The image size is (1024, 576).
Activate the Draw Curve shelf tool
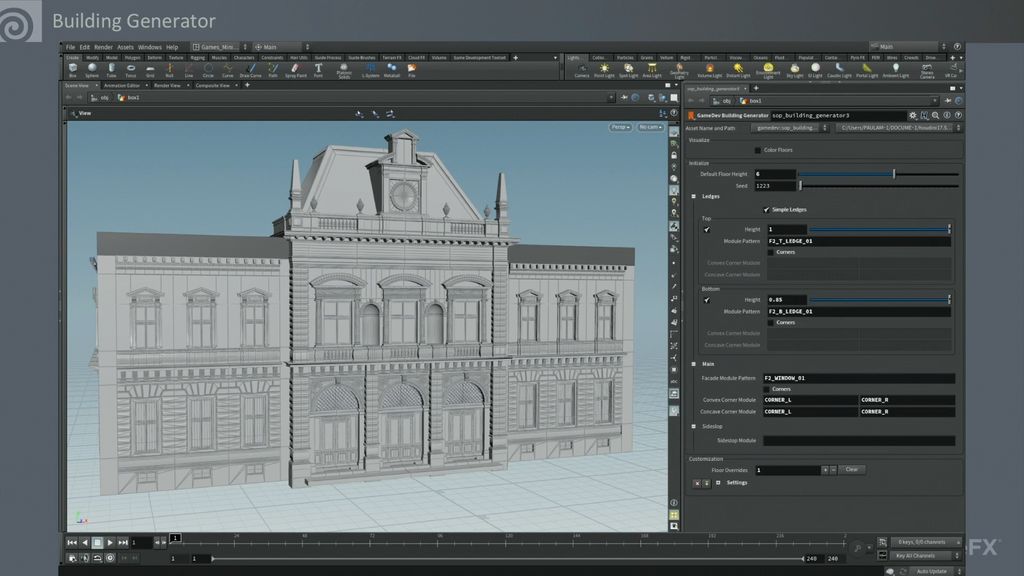(249, 70)
